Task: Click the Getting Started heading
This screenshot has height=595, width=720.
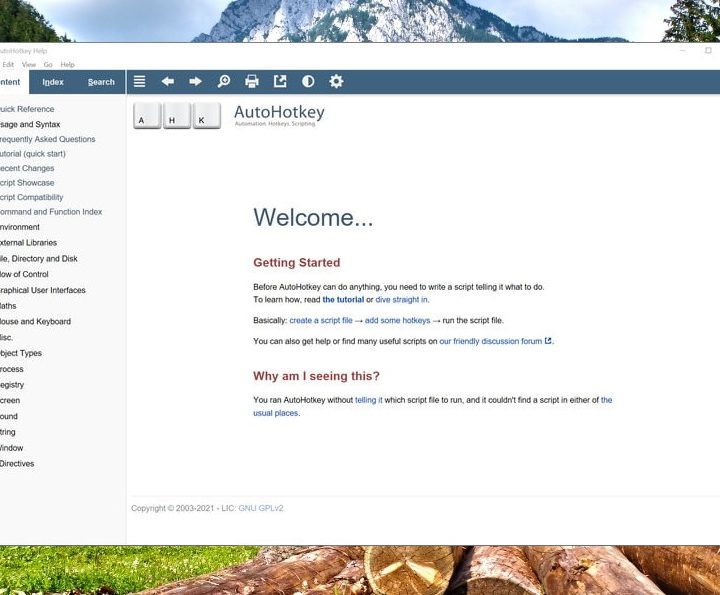Action: (x=297, y=263)
